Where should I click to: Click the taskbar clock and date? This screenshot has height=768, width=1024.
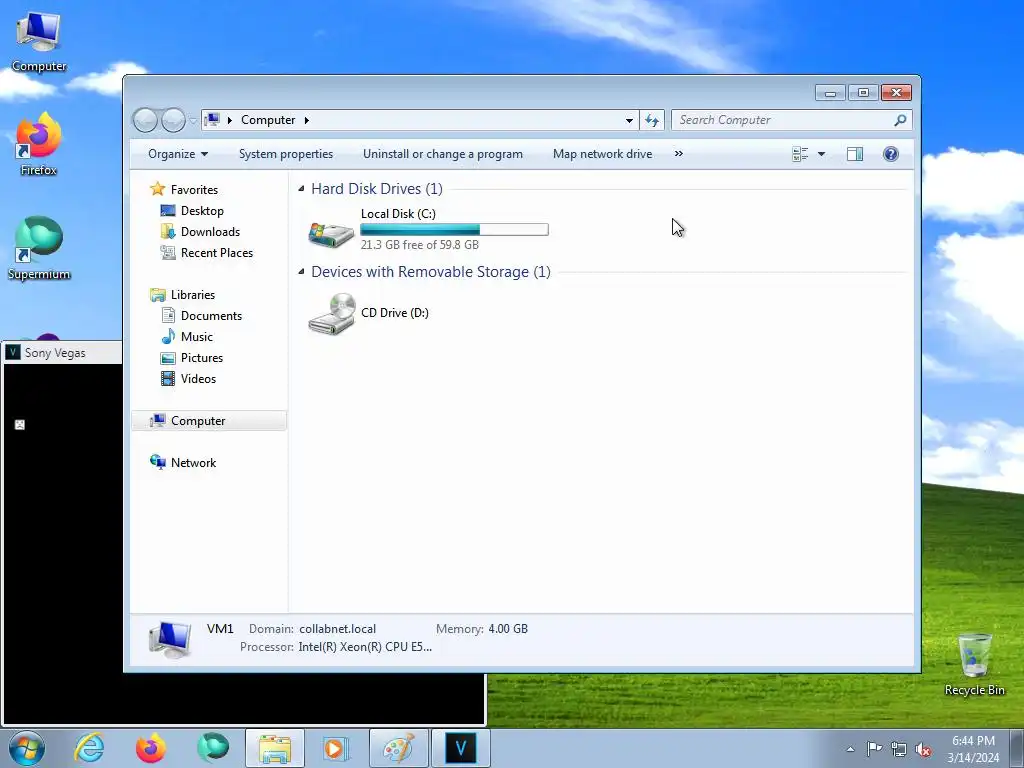tap(973, 749)
